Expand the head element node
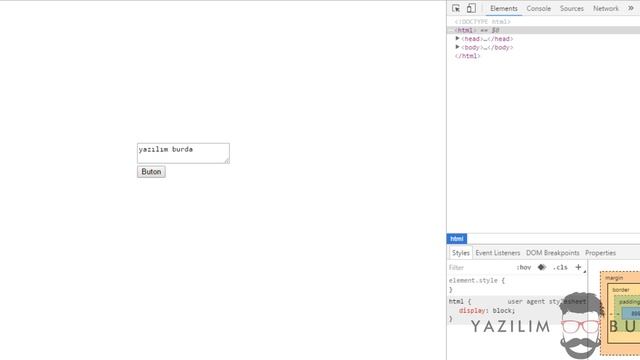Screen dimensions: 640x360 [458, 38]
